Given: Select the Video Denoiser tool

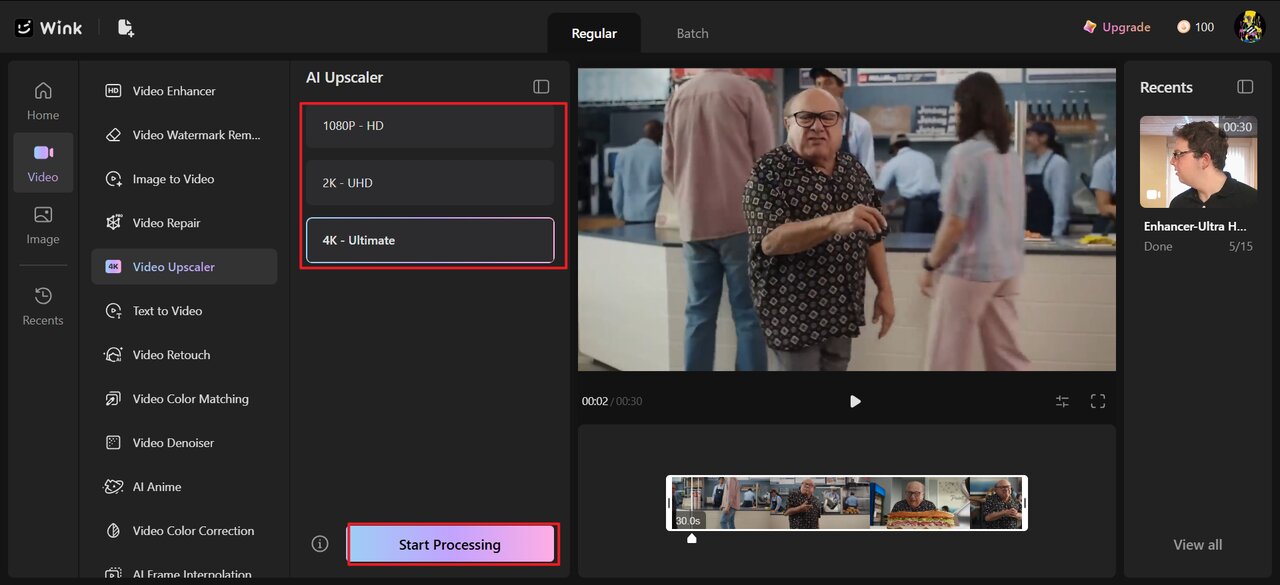Looking at the screenshot, I should pos(184,443).
